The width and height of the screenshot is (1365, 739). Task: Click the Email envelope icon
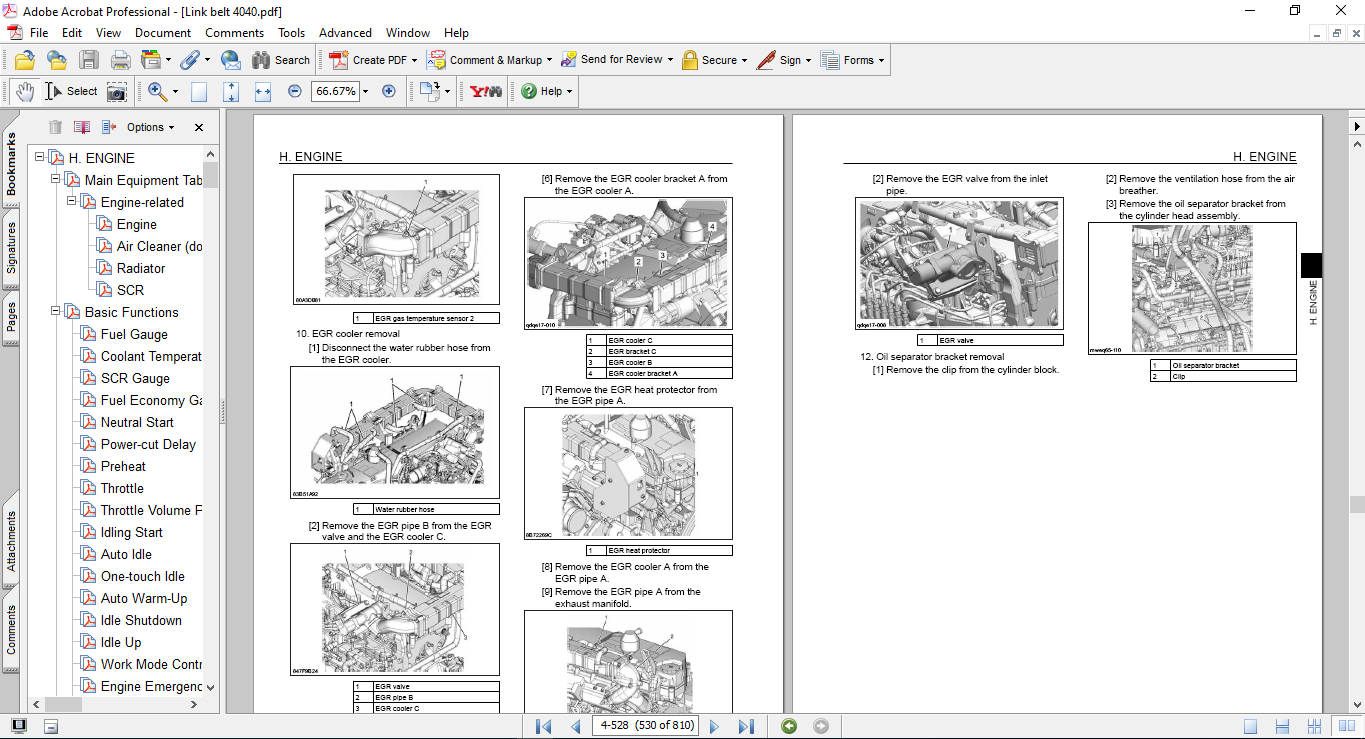(x=231, y=60)
